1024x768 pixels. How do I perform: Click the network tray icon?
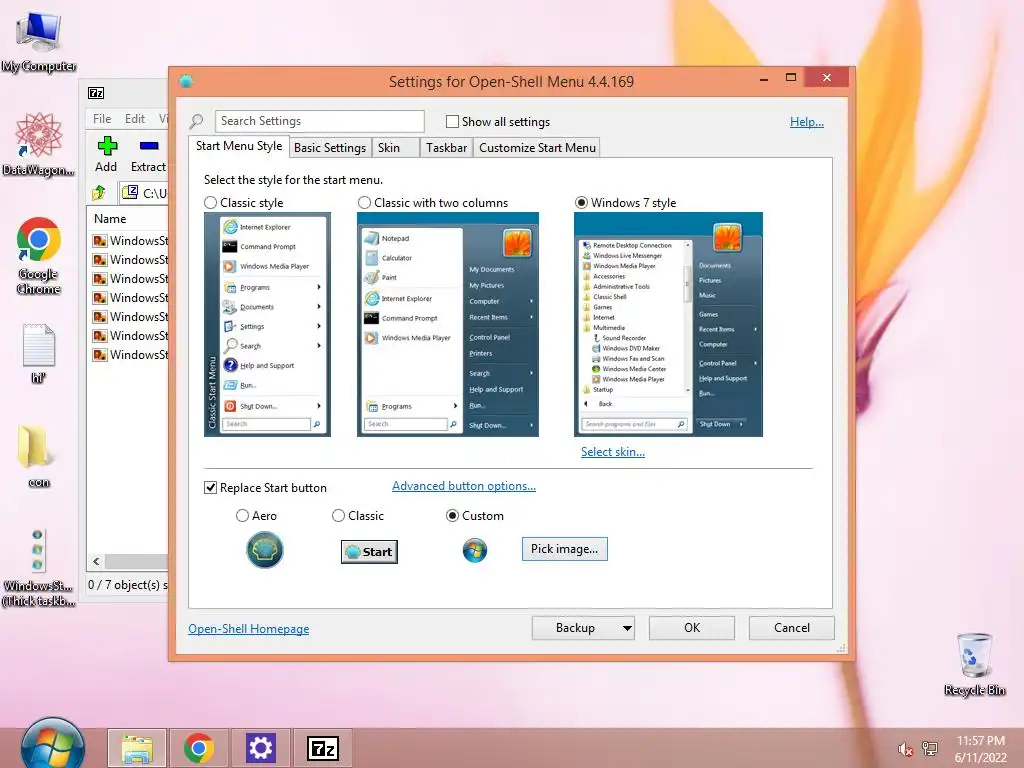tap(930, 749)
